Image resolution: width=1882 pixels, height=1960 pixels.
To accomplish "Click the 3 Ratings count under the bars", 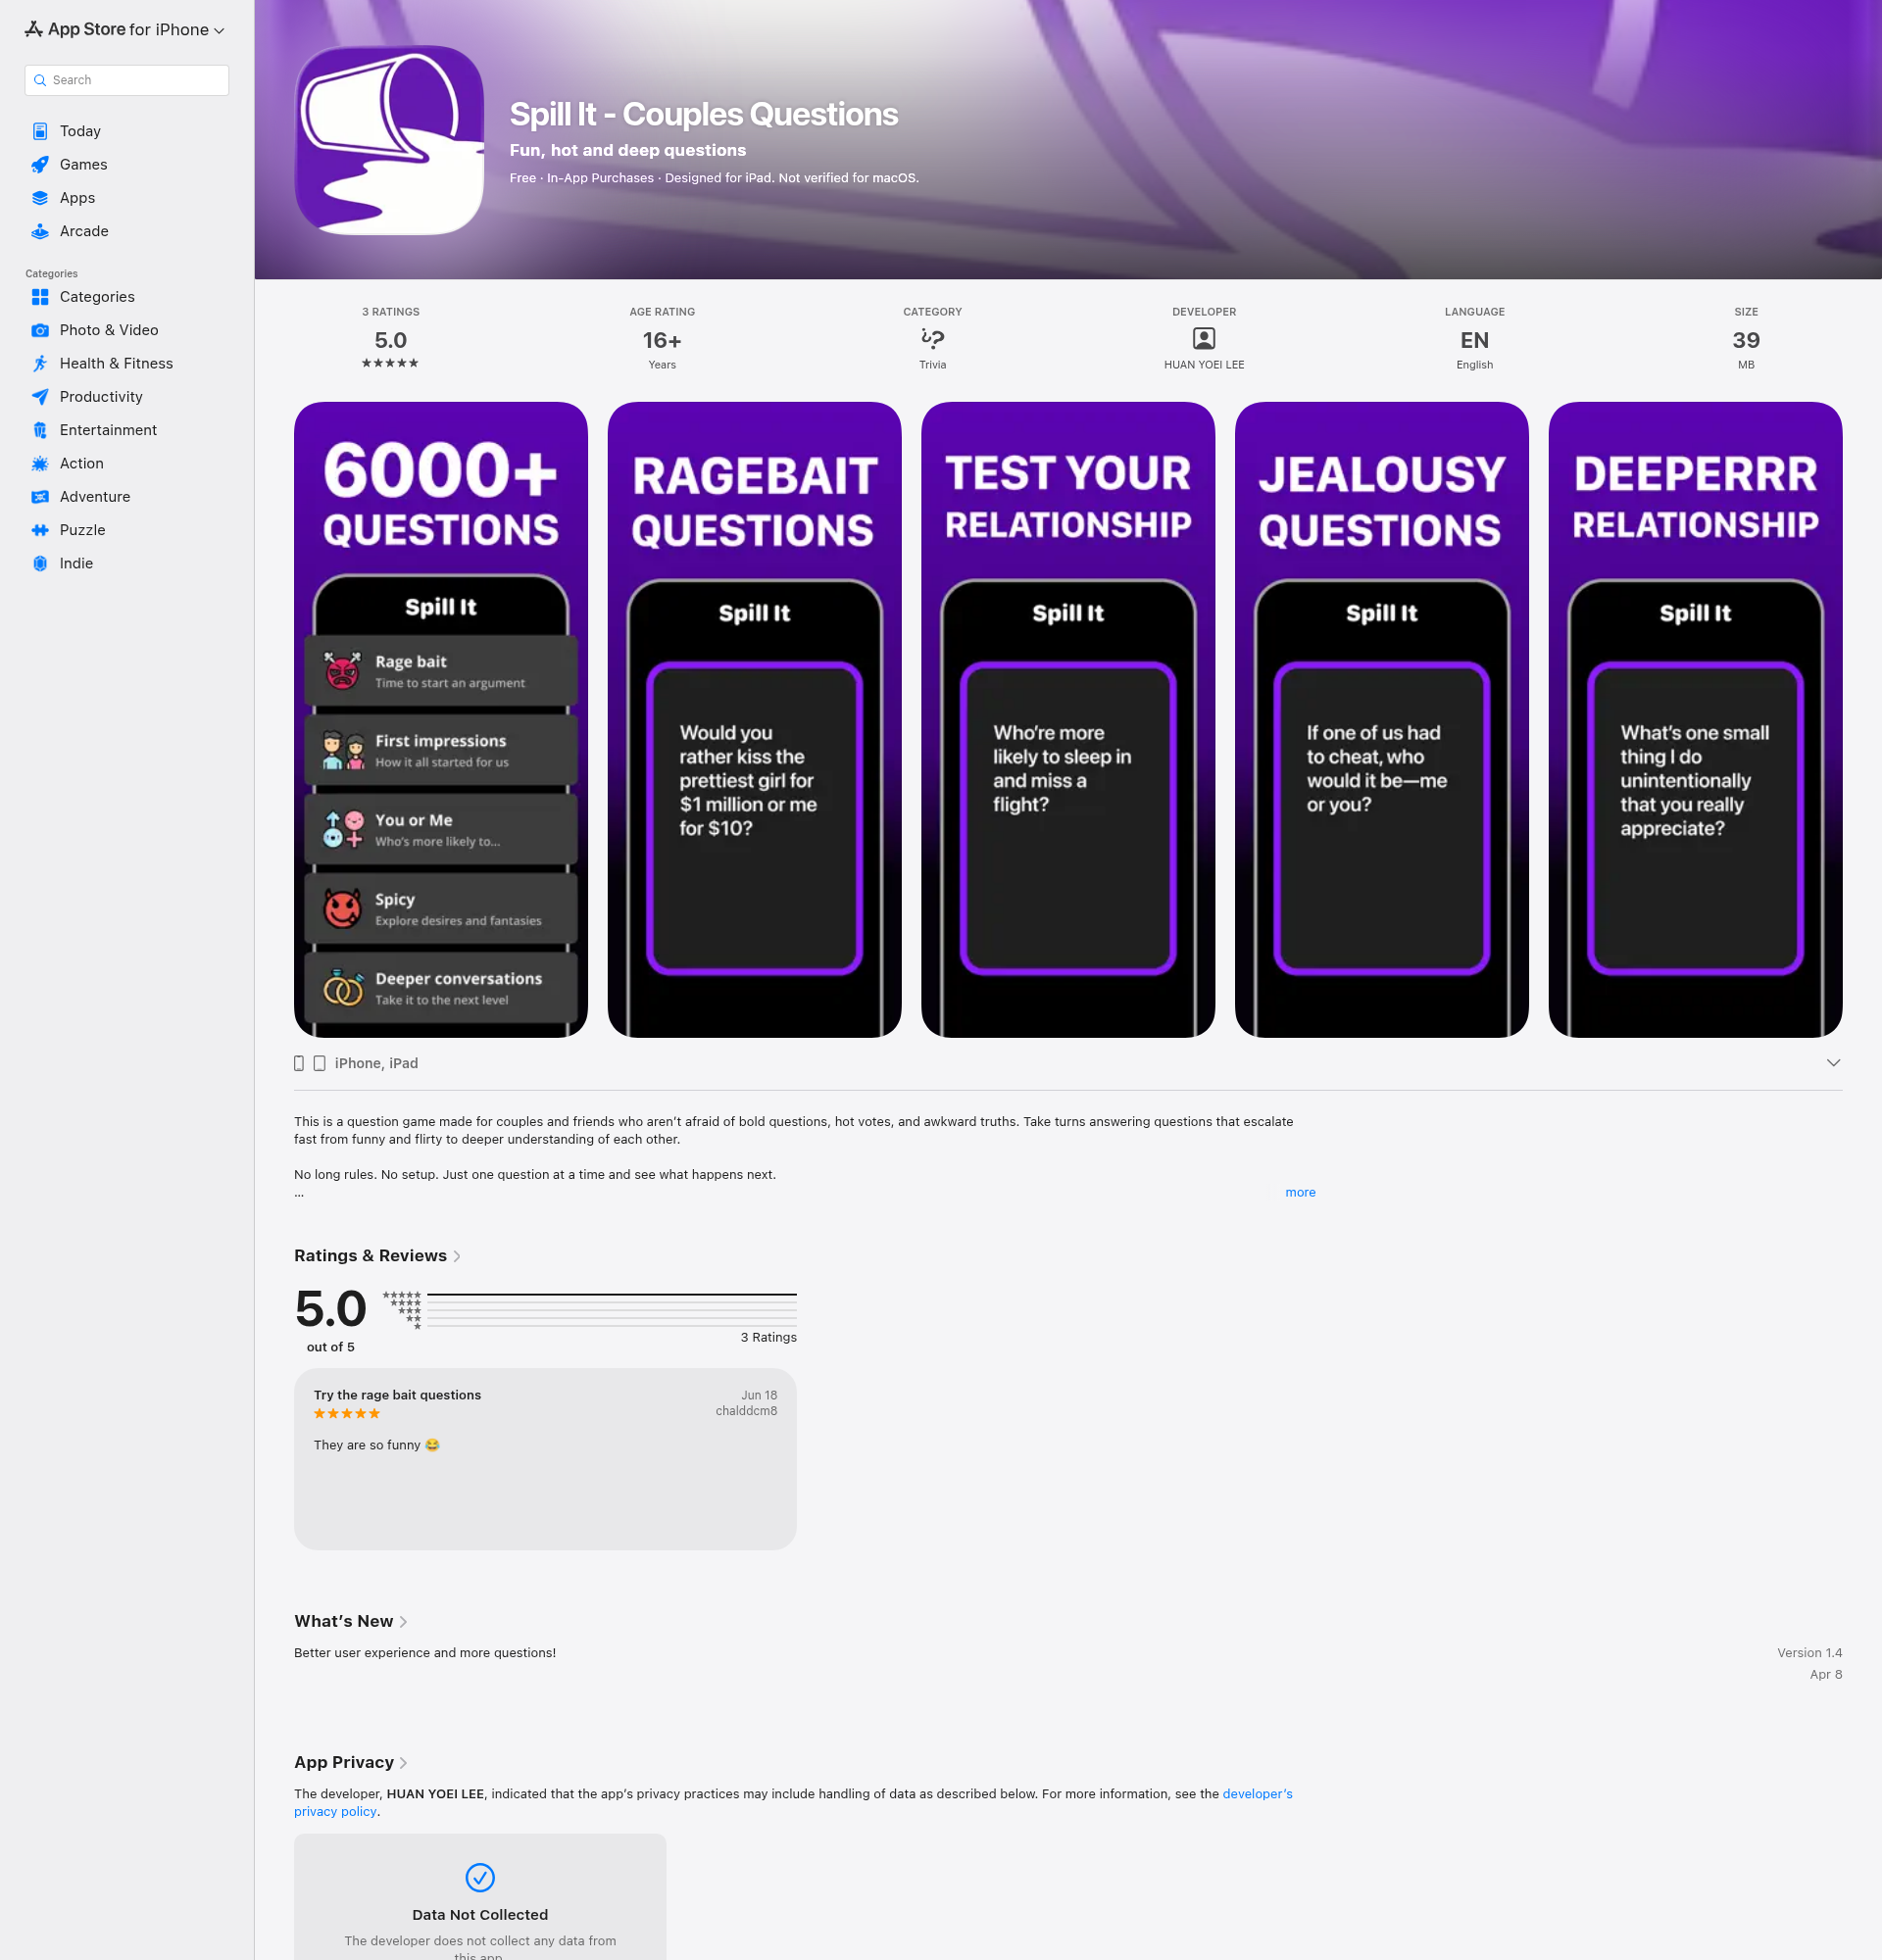I will (x=768, y=1337).
